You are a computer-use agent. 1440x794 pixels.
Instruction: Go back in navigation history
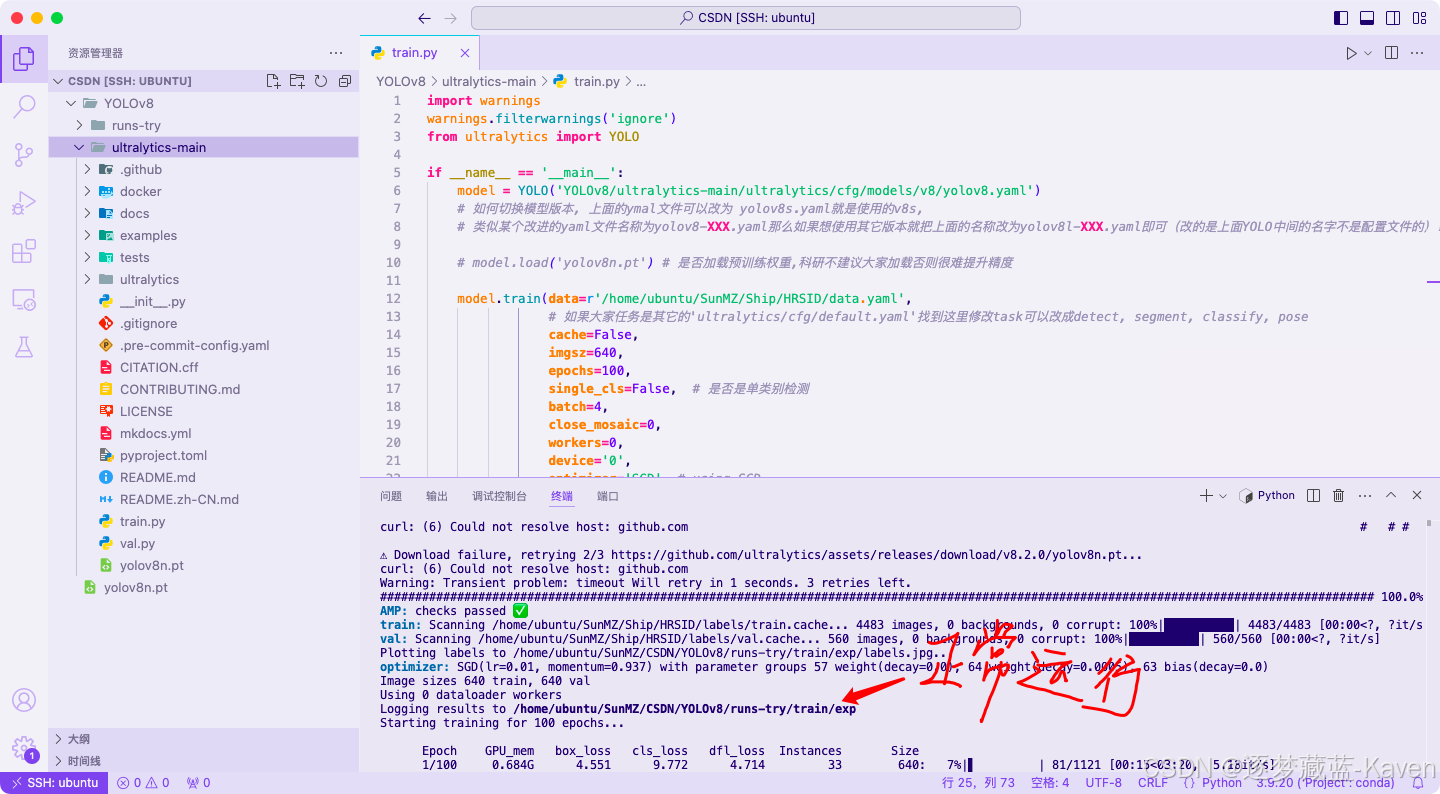click(x=425, y=18)
